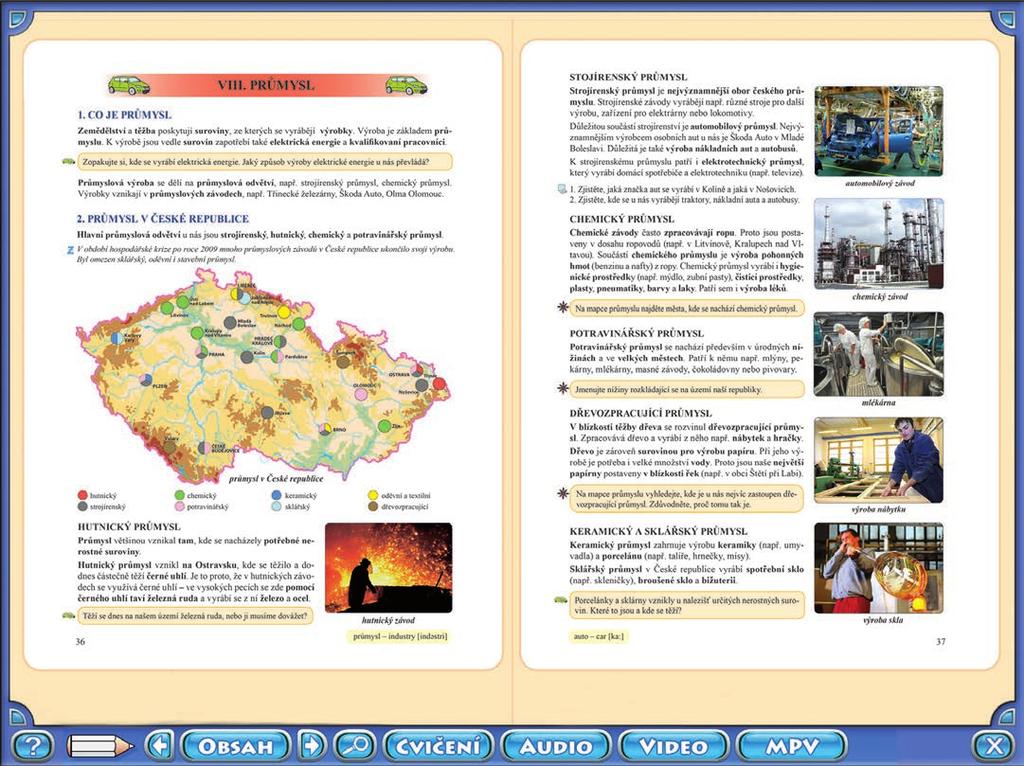Screen dimensions: 1024x766
Task: Click the car icon beside the 'Zopakujte si' question
Action: tap(69, 161)
